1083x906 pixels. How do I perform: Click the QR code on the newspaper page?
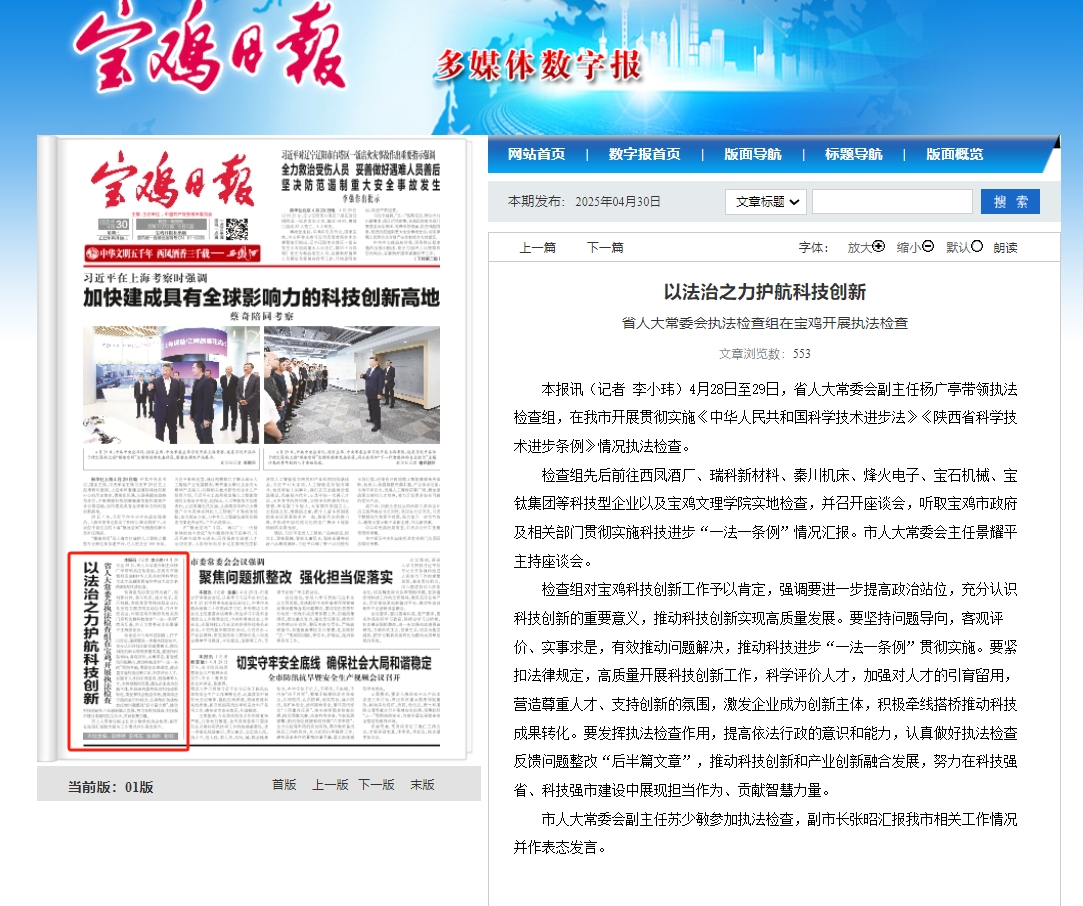(237, 229)
